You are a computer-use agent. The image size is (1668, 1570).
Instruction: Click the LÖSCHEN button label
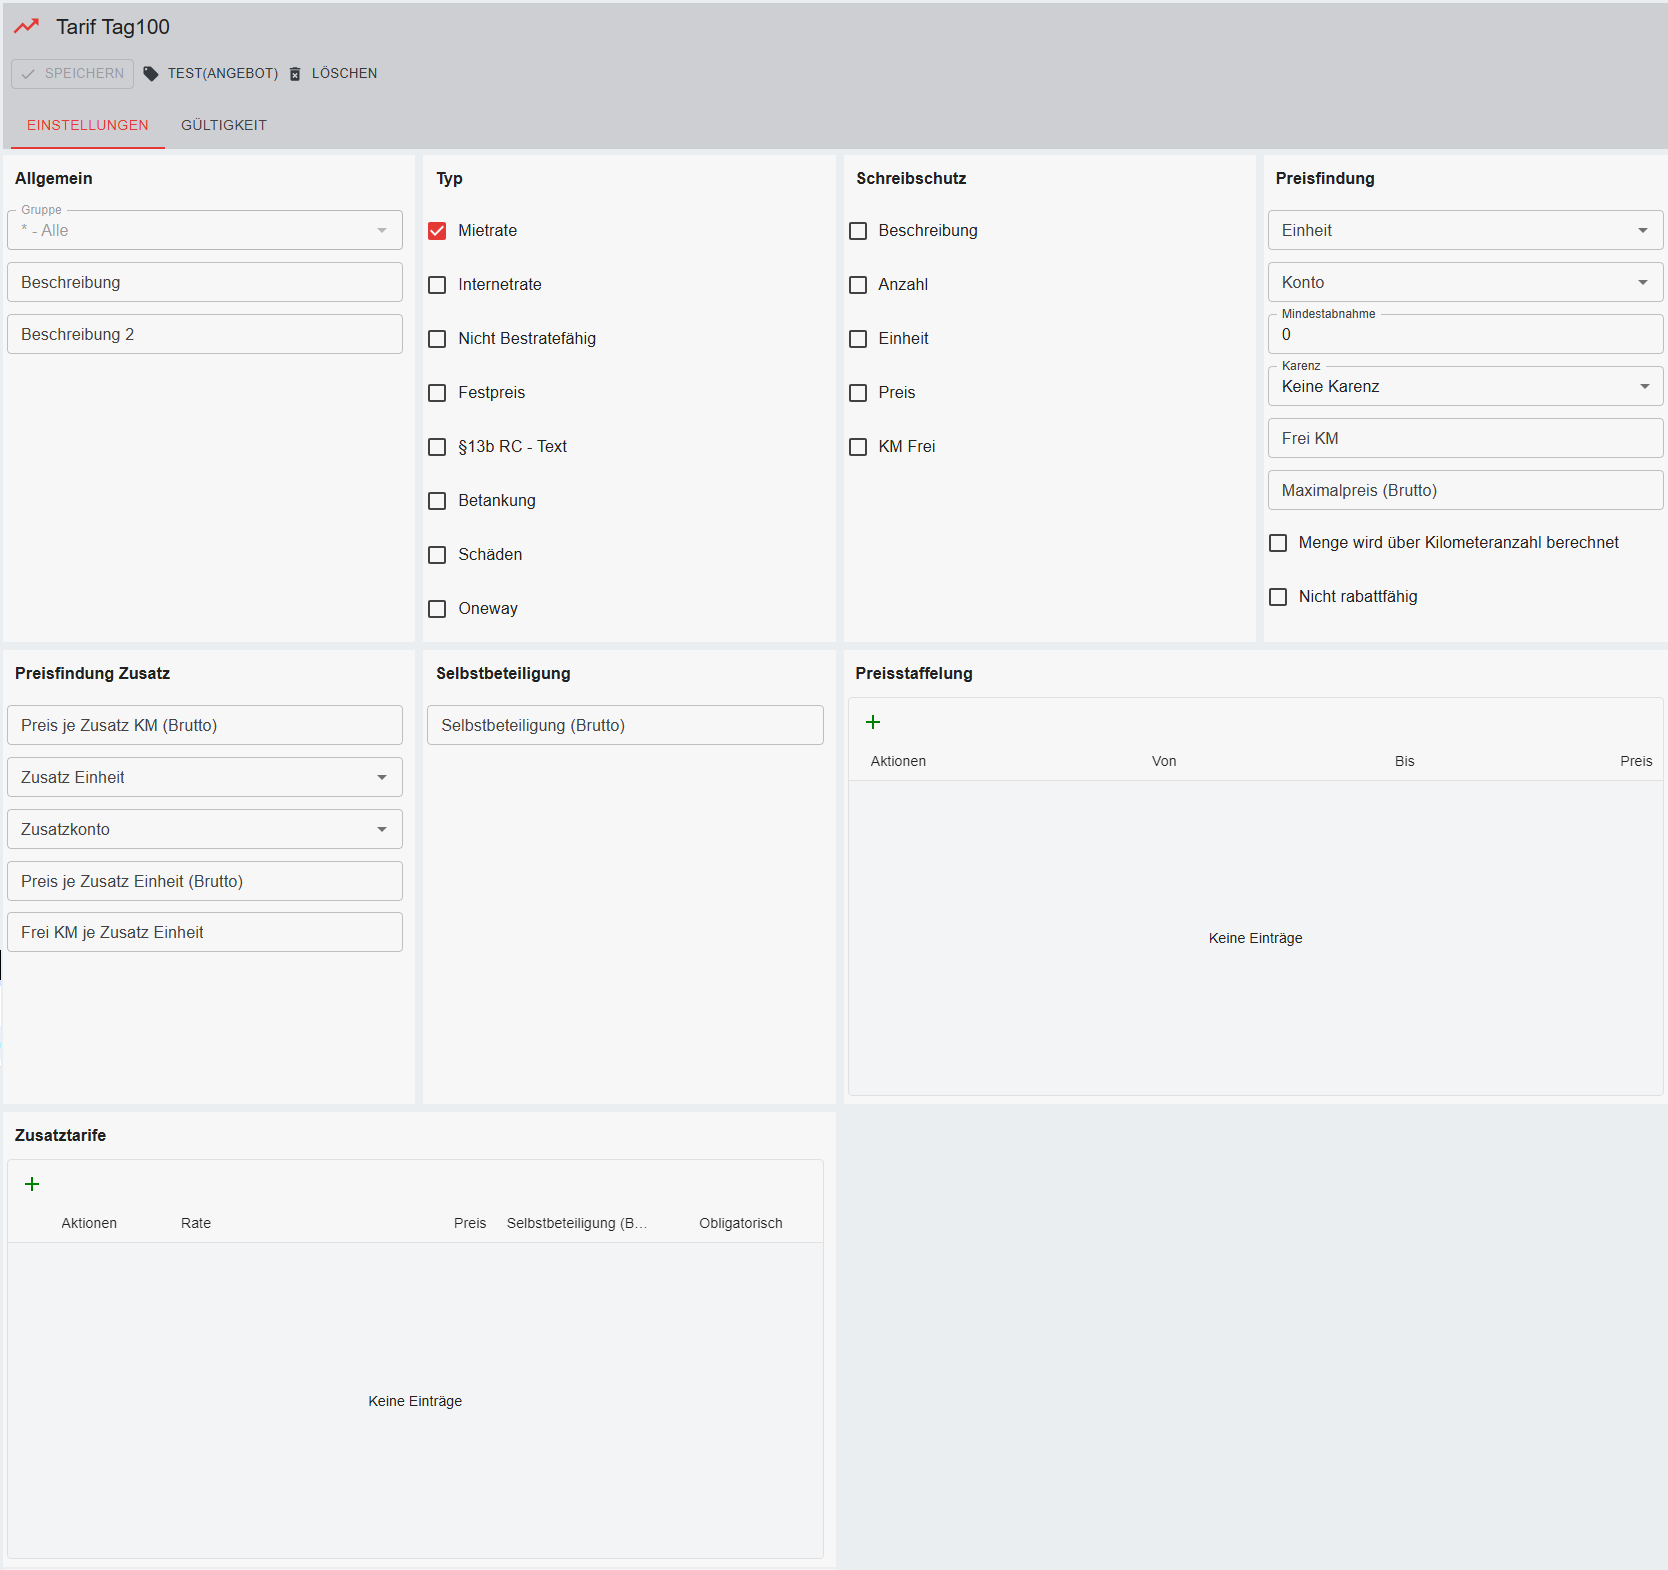(344, 74)
